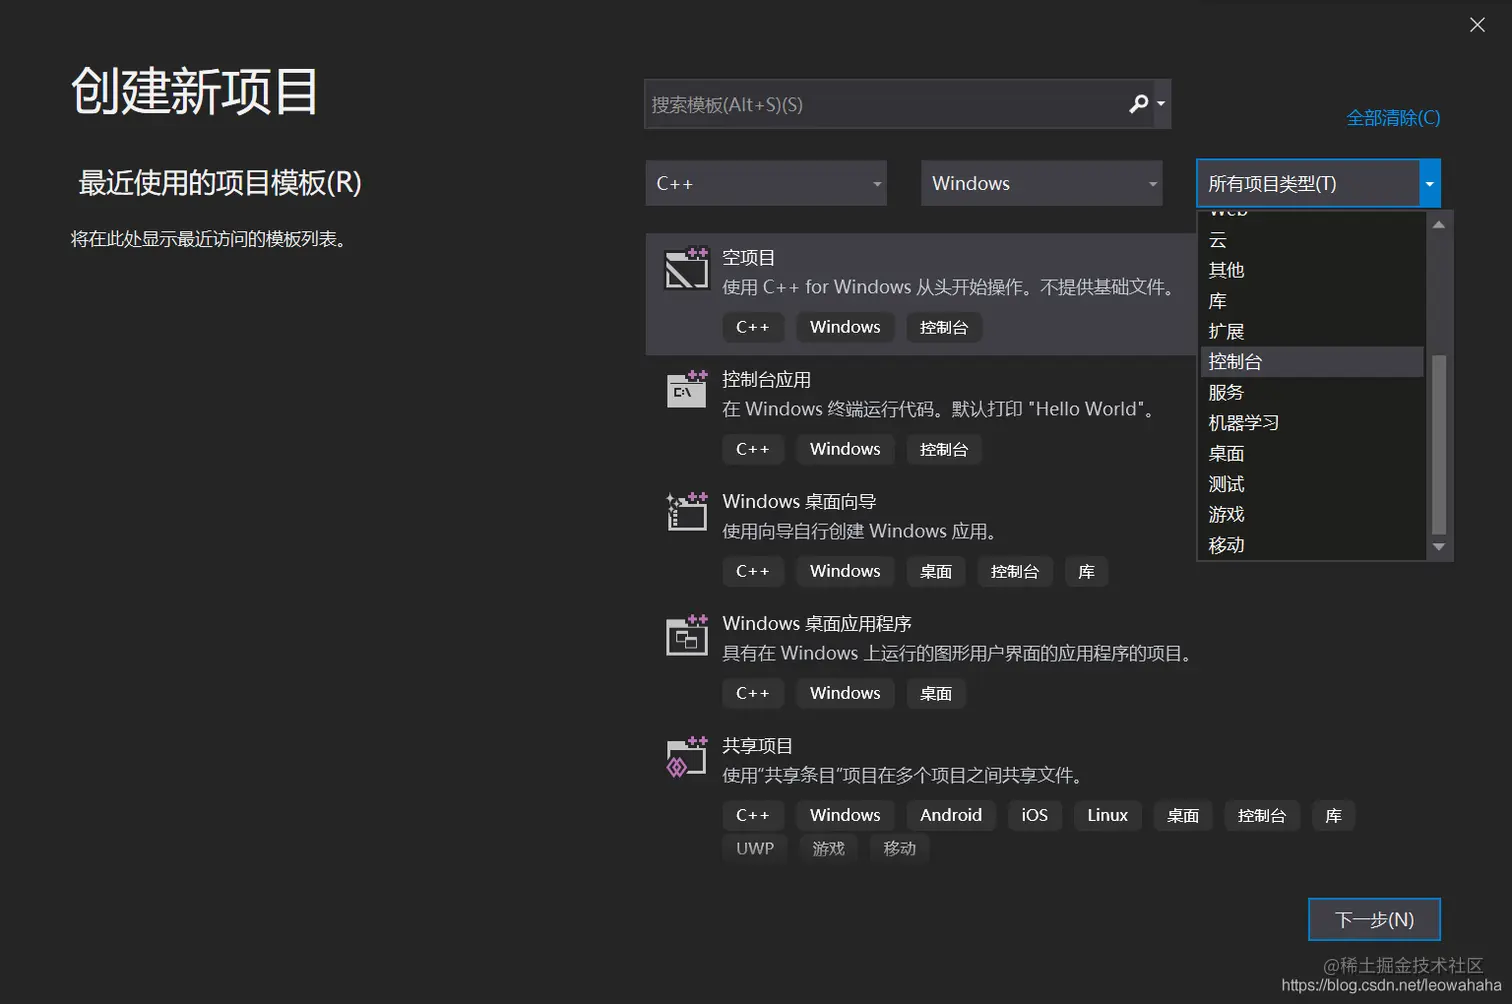
Task: Open the C++ language filter dropdown
Action: point(766,183)
